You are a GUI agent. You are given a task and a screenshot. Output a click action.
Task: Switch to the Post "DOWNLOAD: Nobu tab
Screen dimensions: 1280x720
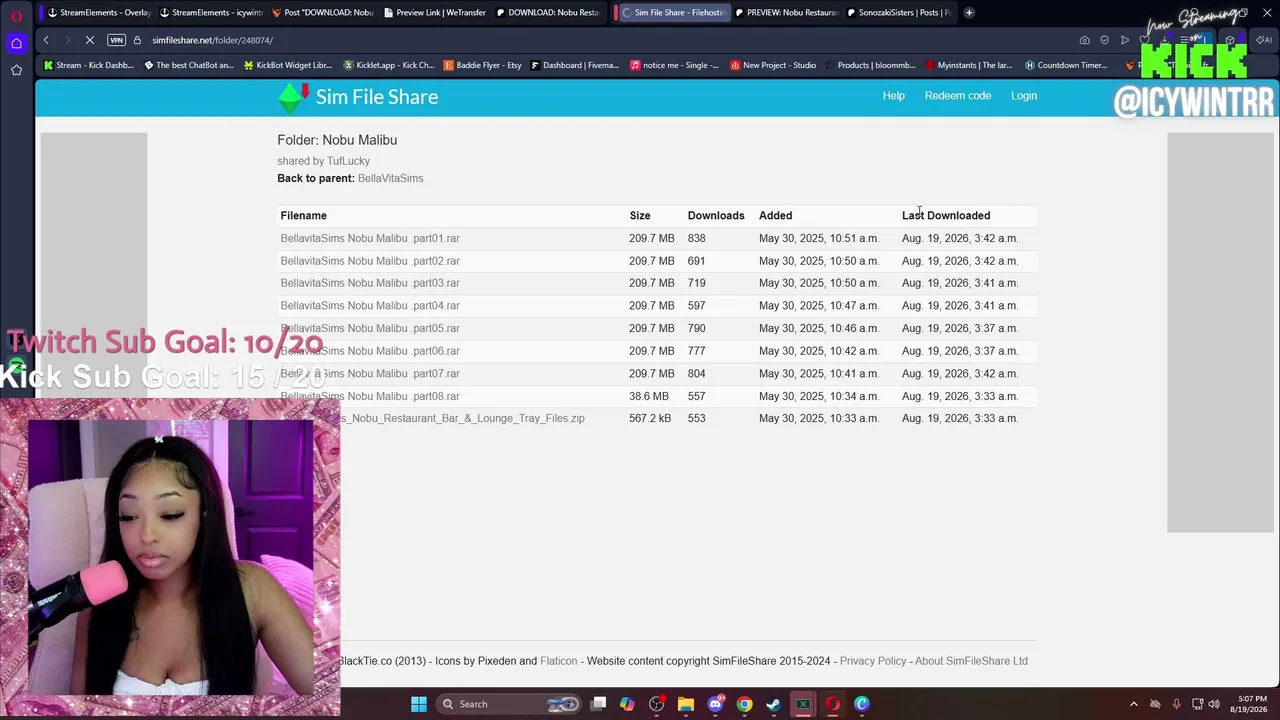point(322,13)
